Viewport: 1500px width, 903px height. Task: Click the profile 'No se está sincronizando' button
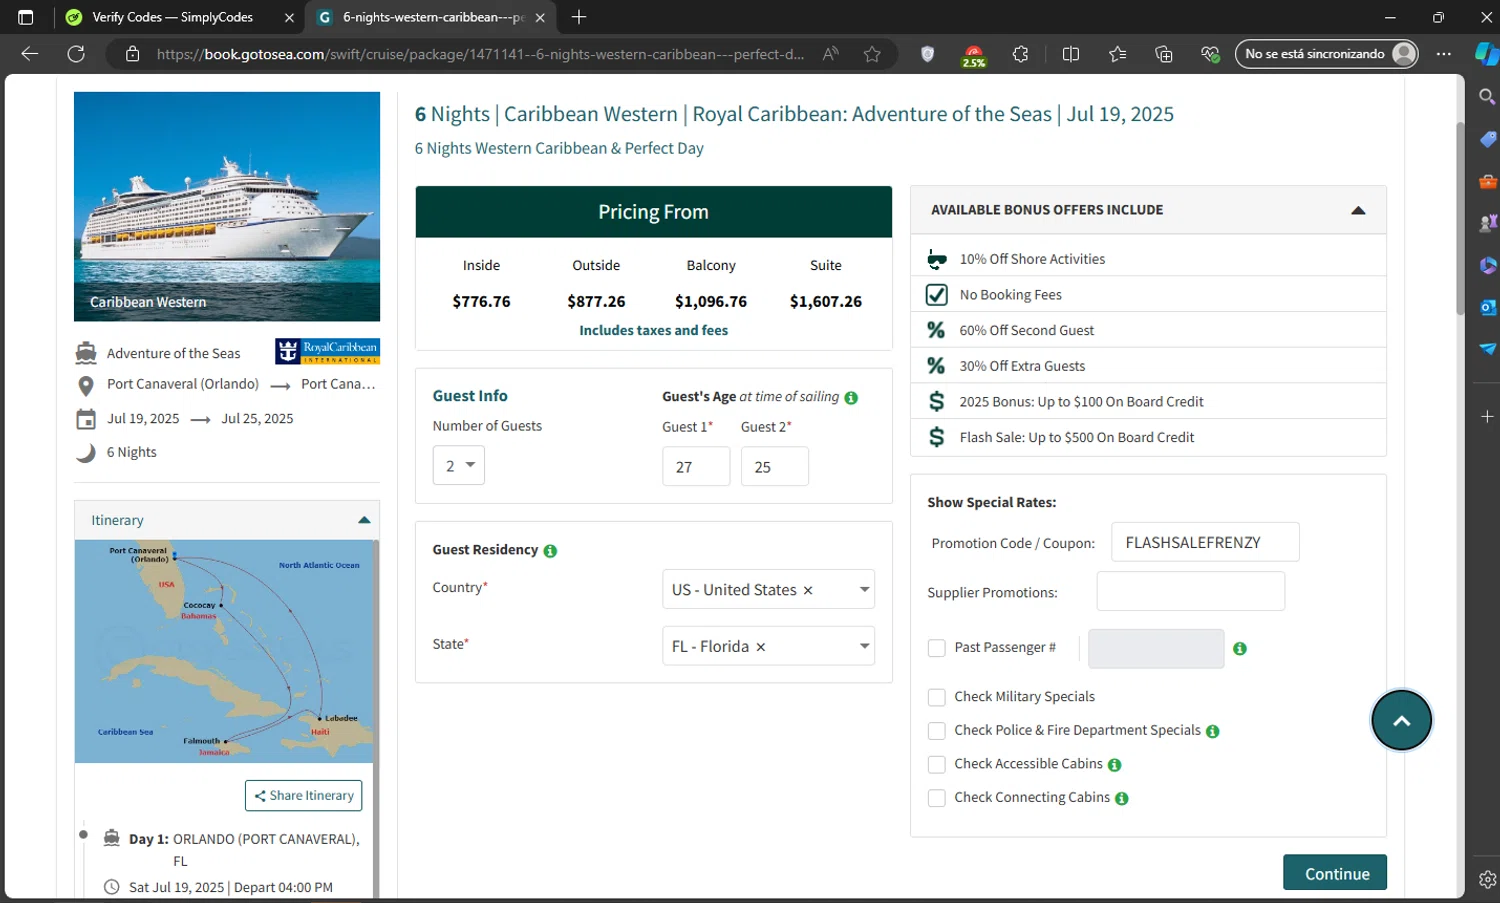[1328, 54]
